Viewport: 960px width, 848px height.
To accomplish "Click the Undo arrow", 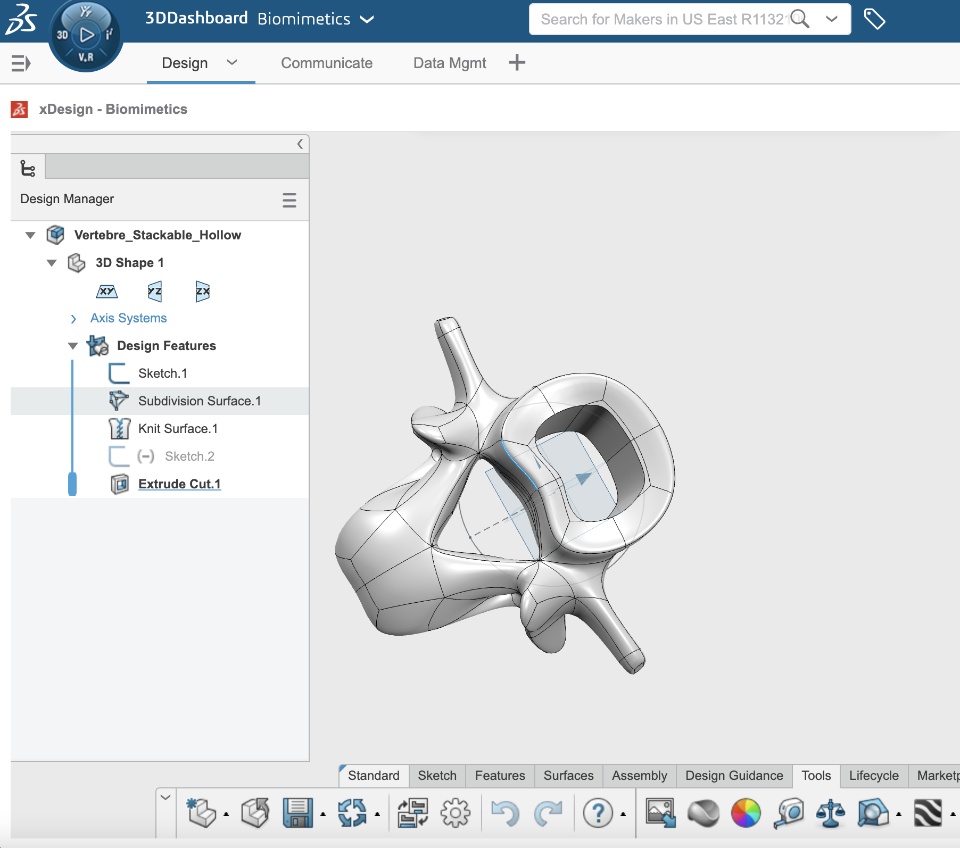I will [x=505, y=813].
